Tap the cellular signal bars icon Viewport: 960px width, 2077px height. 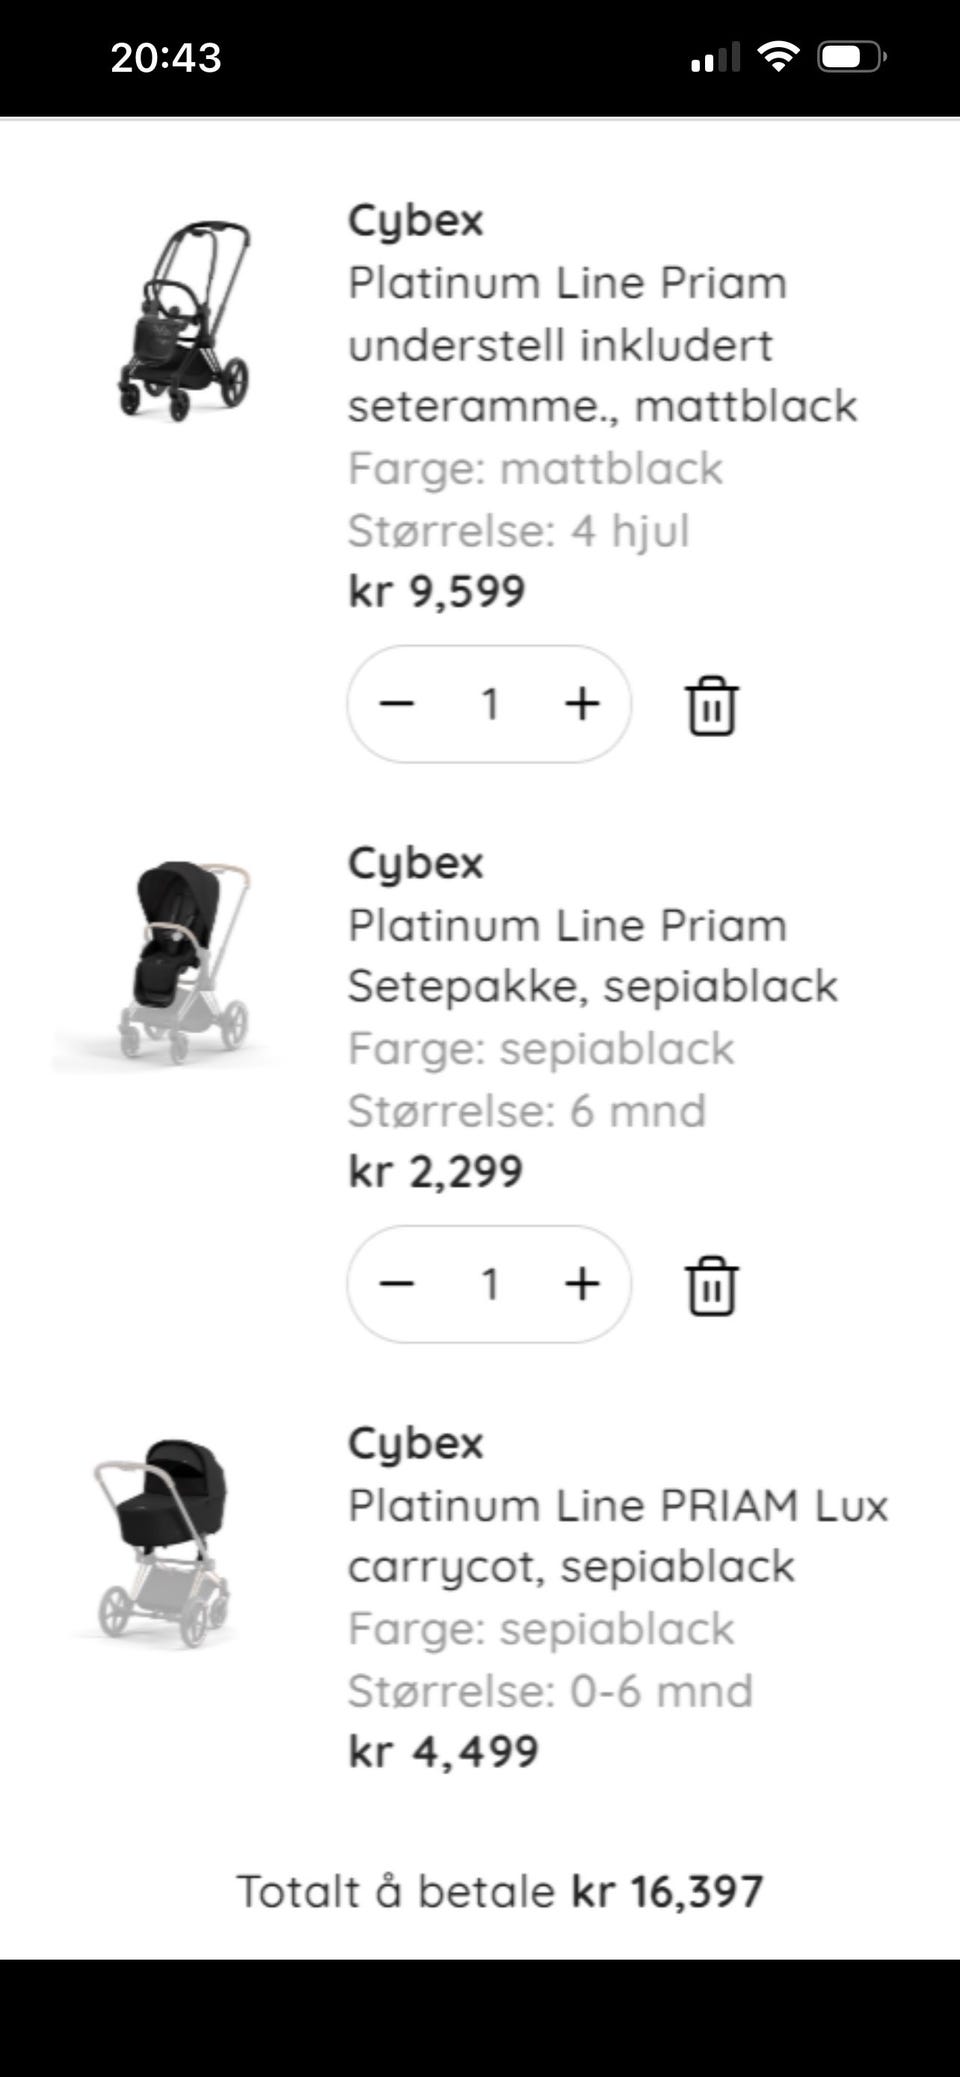click(x=715, y=58)
